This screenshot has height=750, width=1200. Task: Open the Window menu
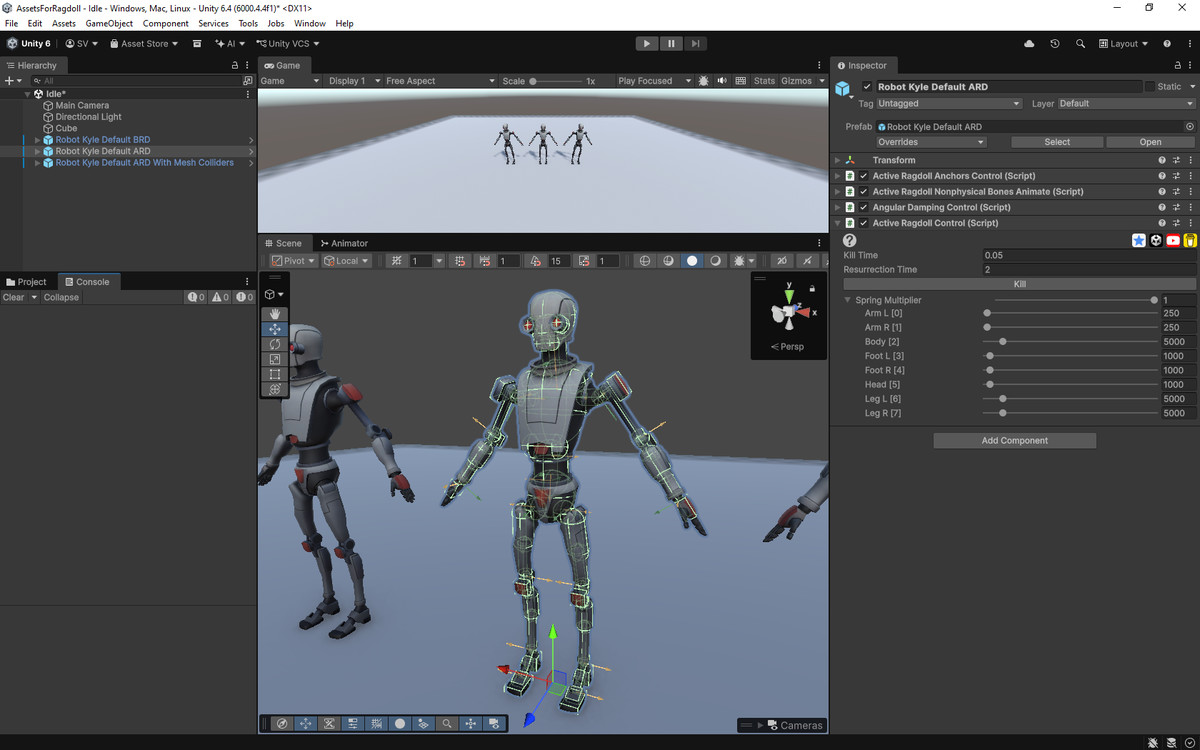[x=310, y=23]
